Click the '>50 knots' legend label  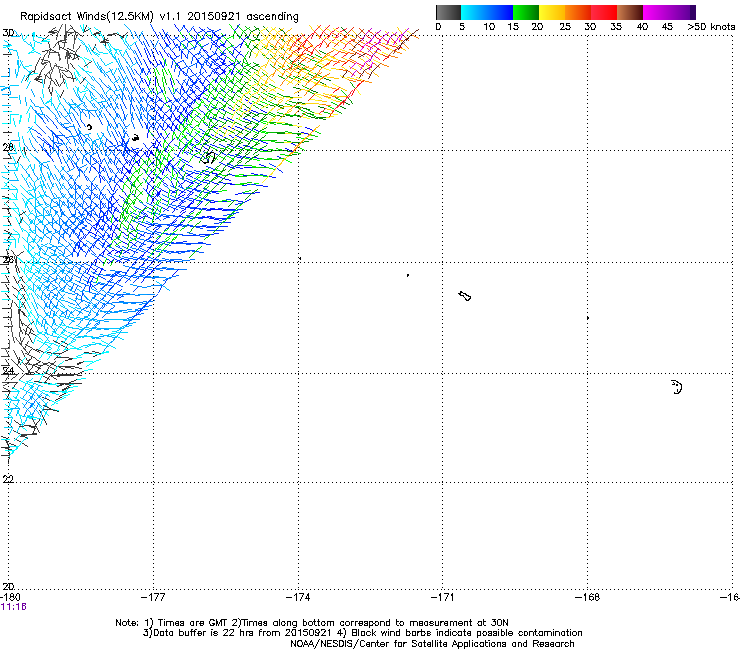(x=711, y=27)
